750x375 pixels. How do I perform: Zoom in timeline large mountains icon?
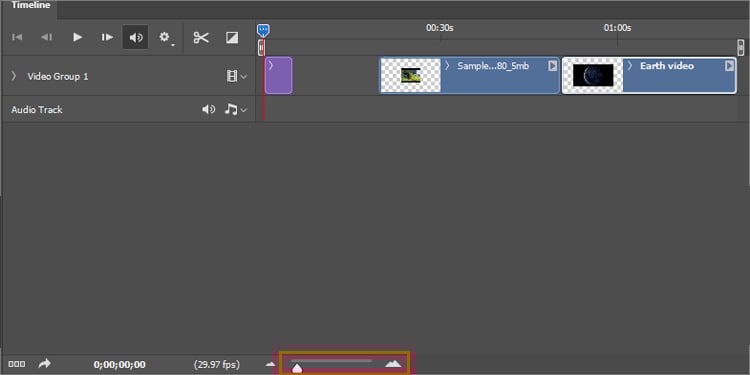tap(393, 364)
